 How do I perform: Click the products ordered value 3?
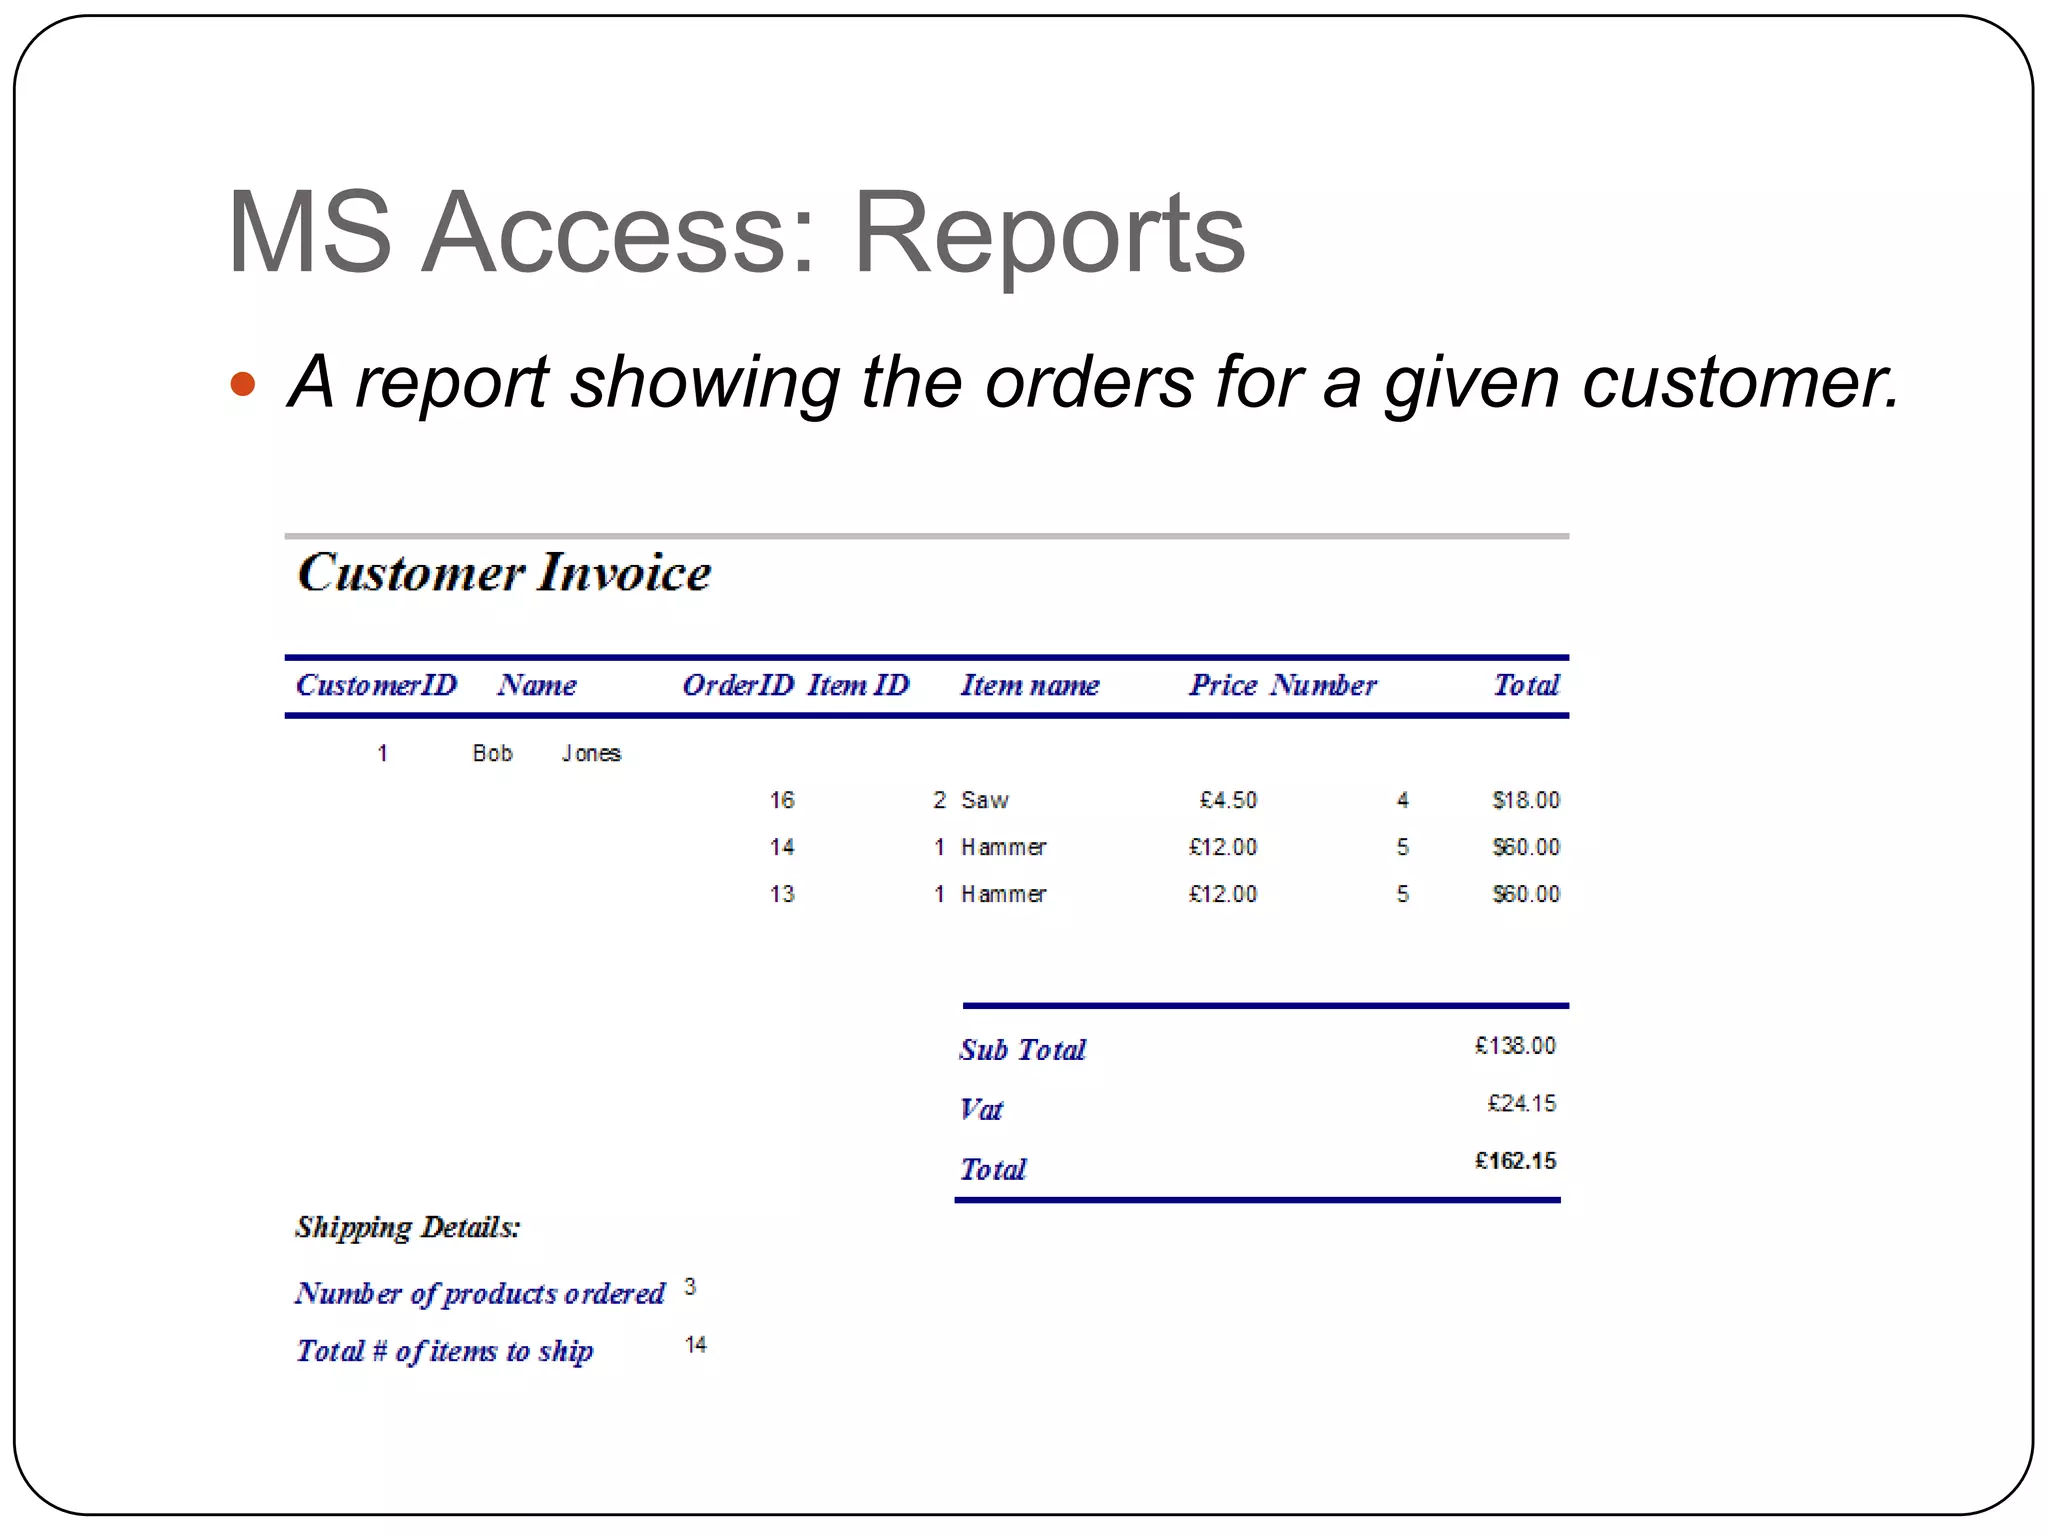(690, 1287)
